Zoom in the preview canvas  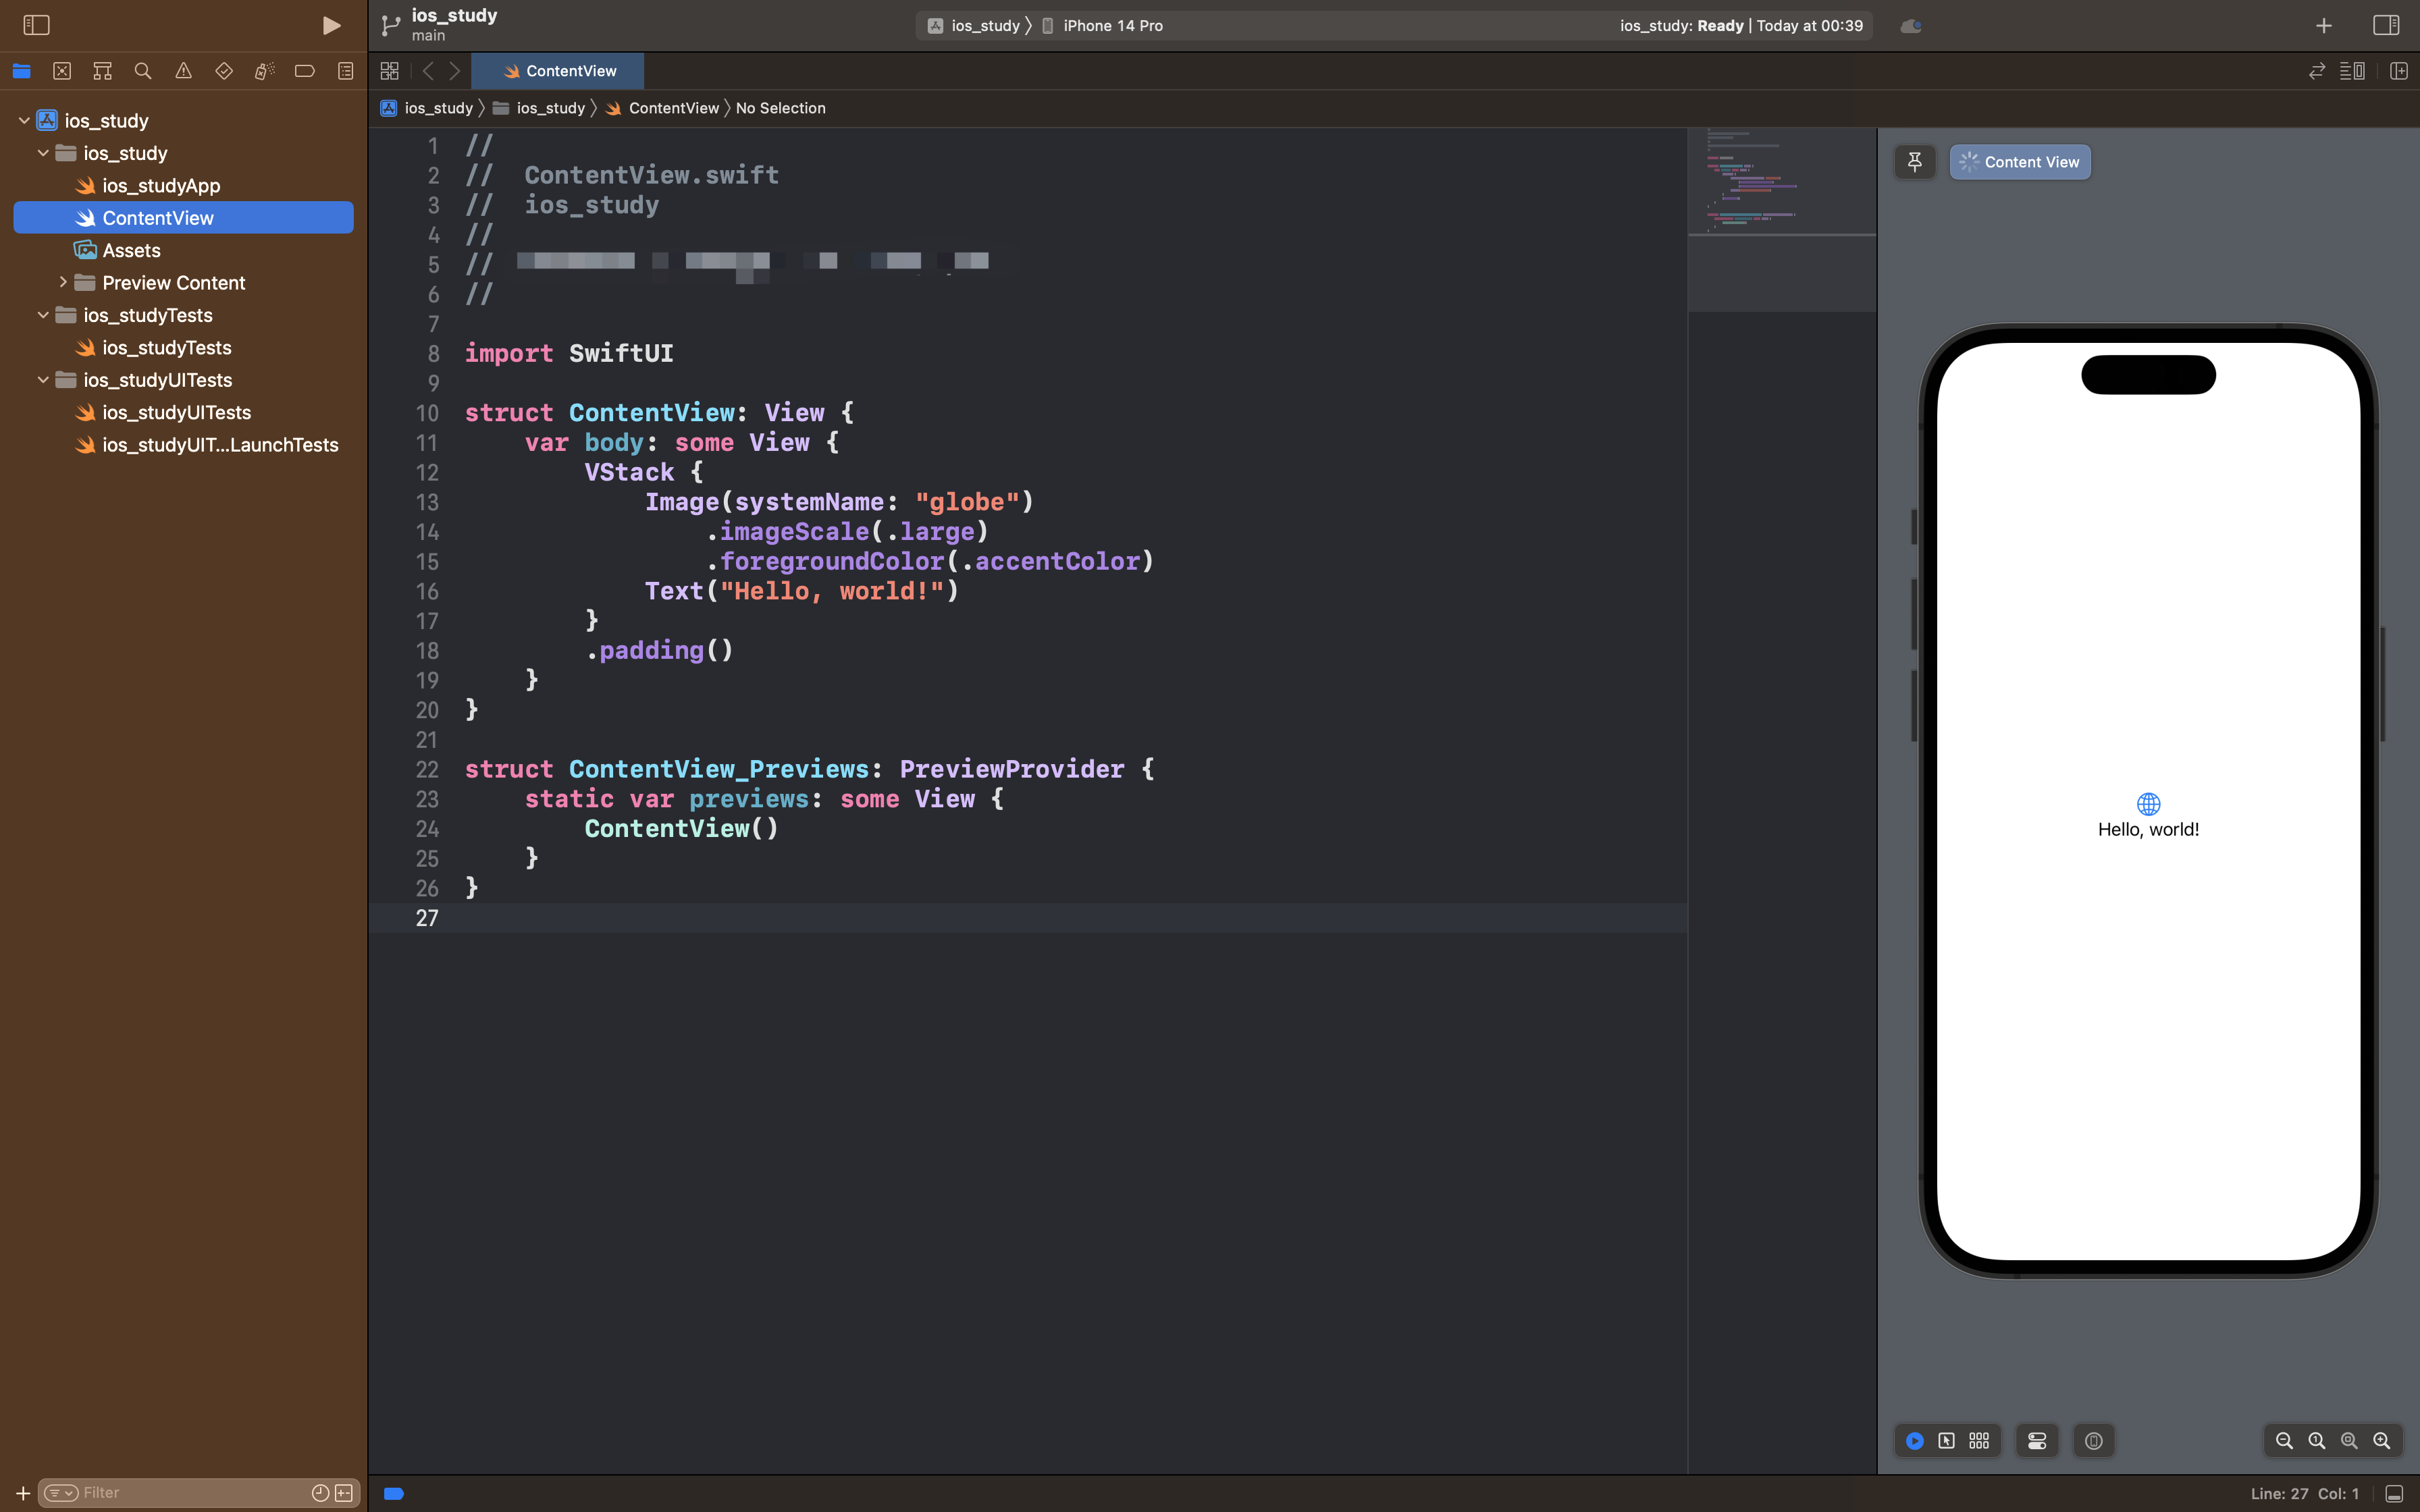[2382, 1441]
